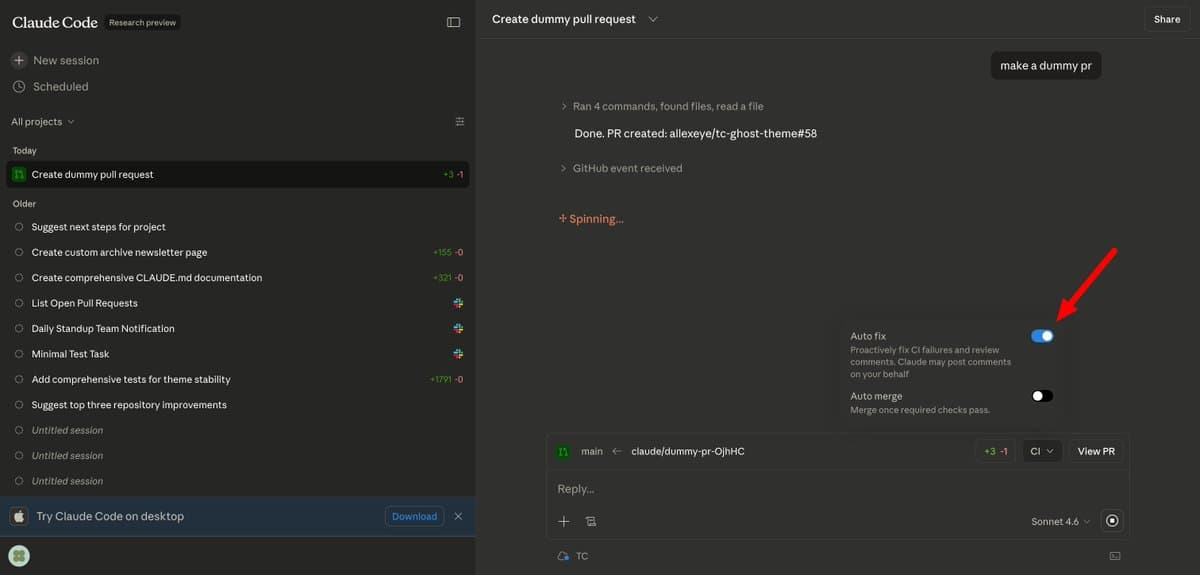Click Slack icon on Minimal Test Task
This screenshot has height=575, width=1200.
click(459, 354)
